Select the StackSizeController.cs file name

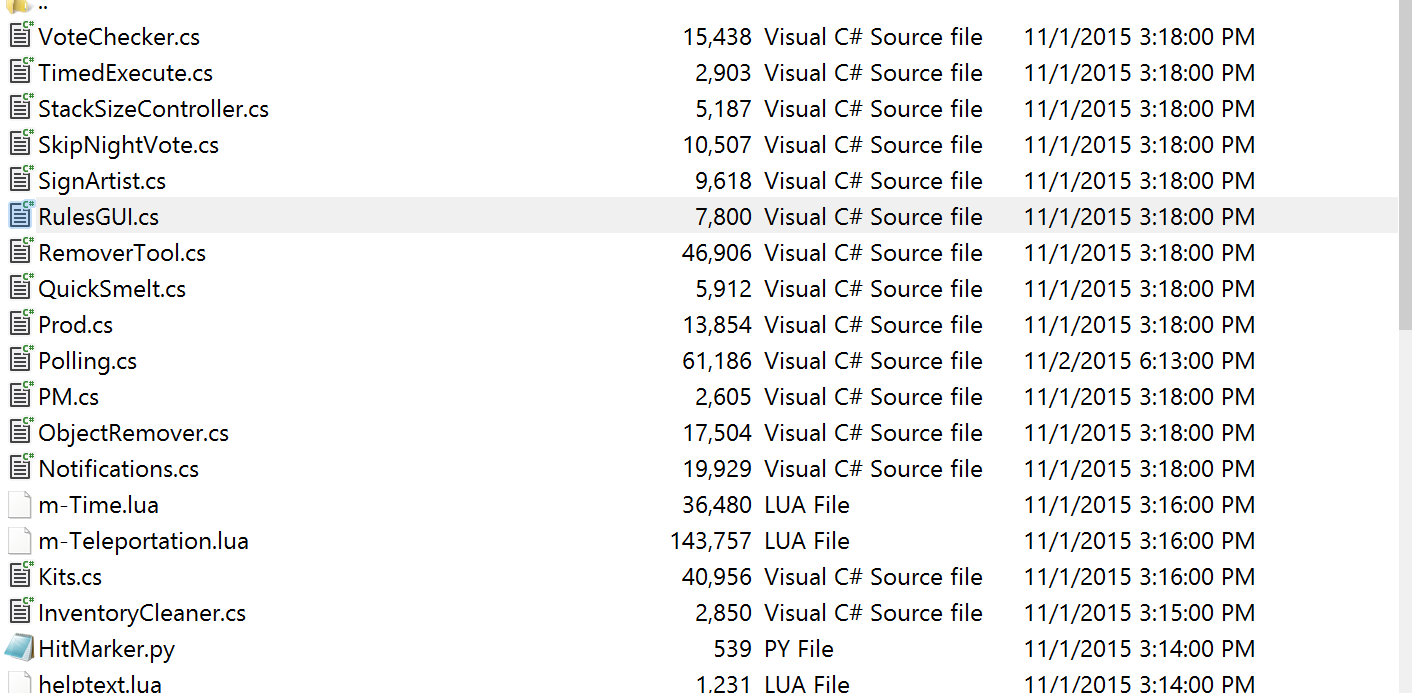coord(153,109)
